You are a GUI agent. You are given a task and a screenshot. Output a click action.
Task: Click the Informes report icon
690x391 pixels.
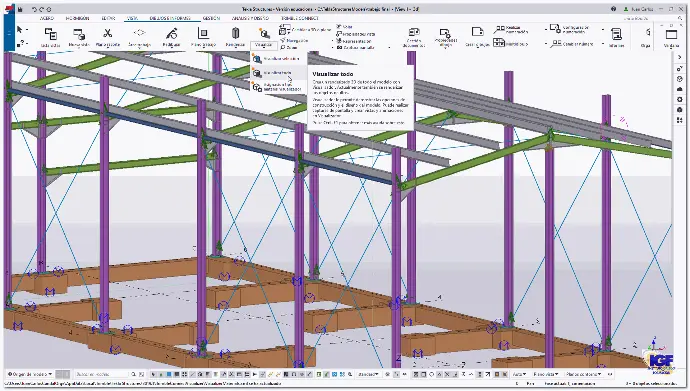[x=617, y=34]
